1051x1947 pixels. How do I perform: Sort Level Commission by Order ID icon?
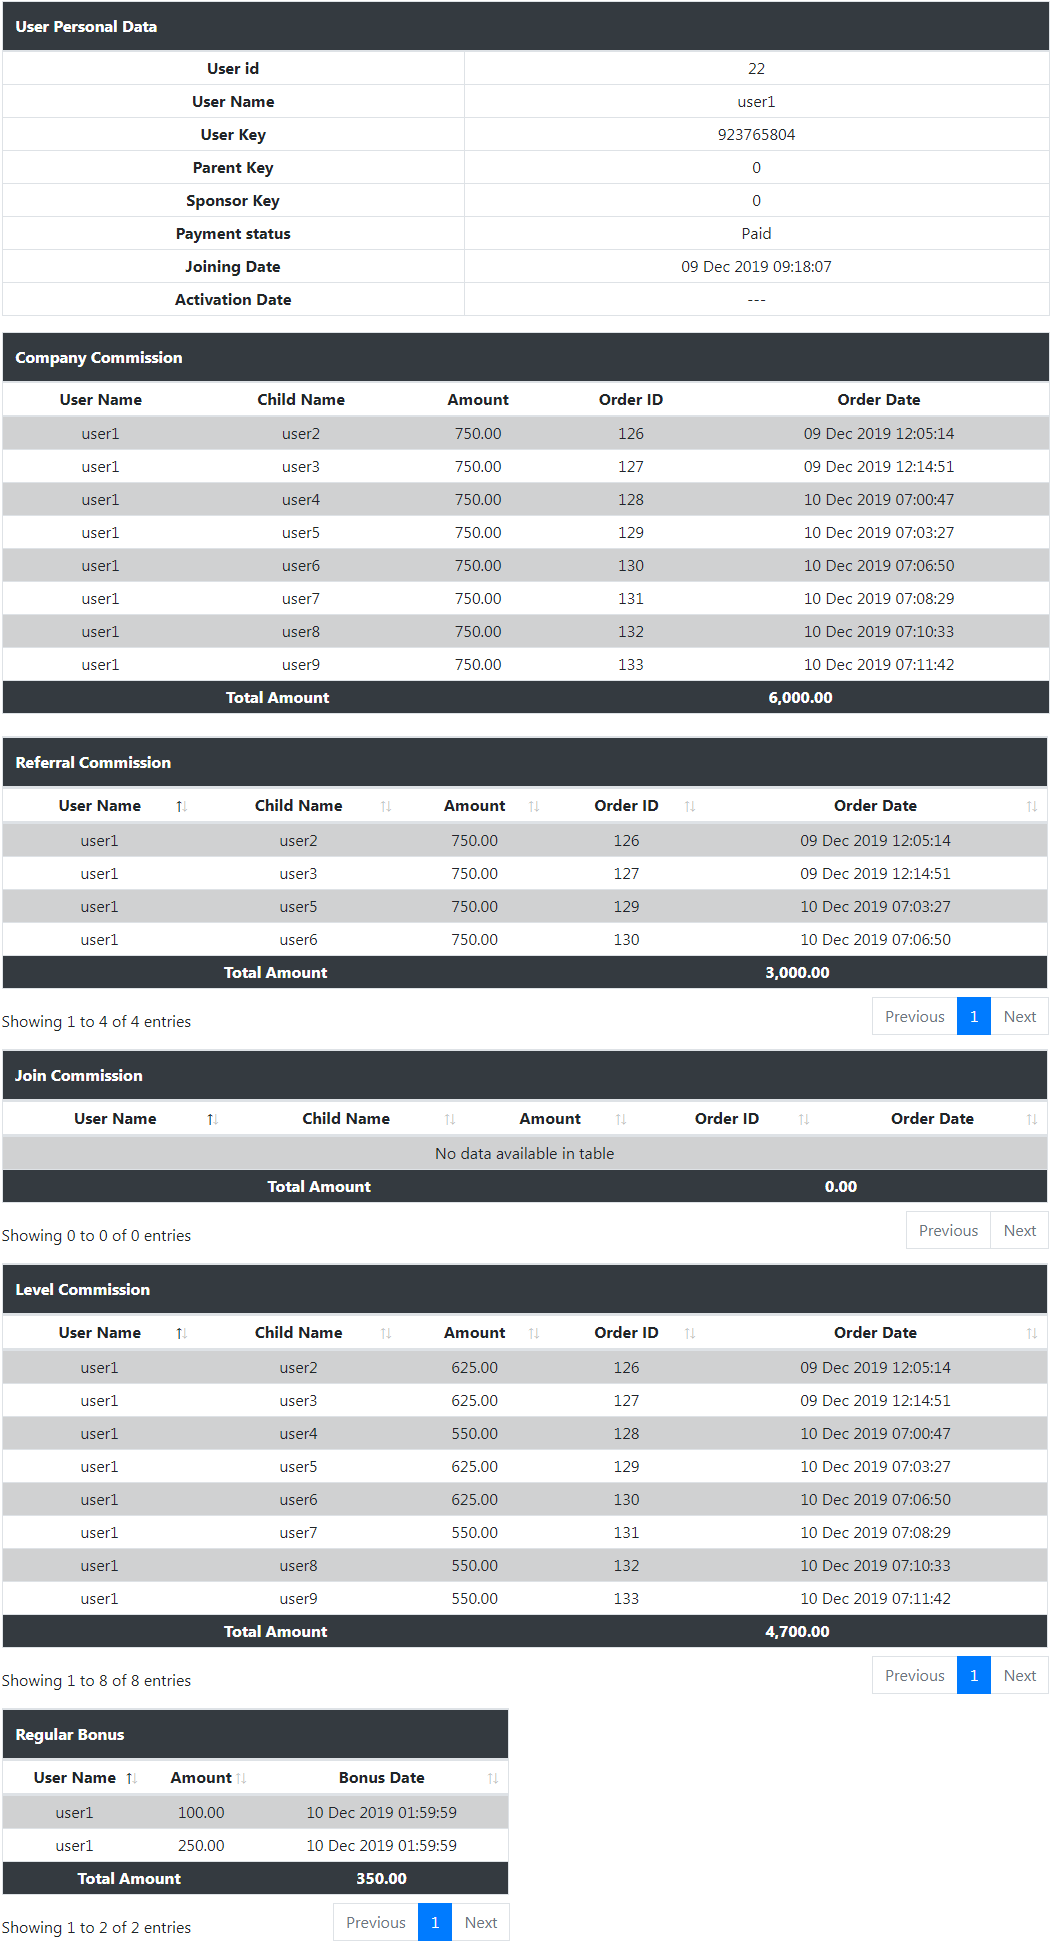coord(690,1333)
